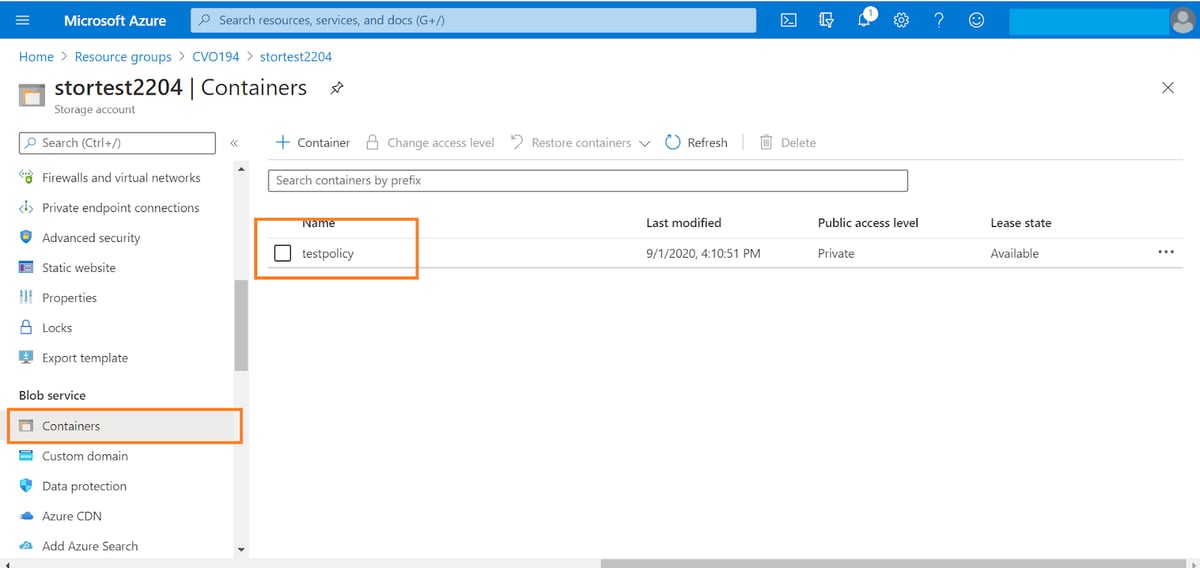Click the add Container button
Viewport: 1200px width, 568px height.
point(313,143)
